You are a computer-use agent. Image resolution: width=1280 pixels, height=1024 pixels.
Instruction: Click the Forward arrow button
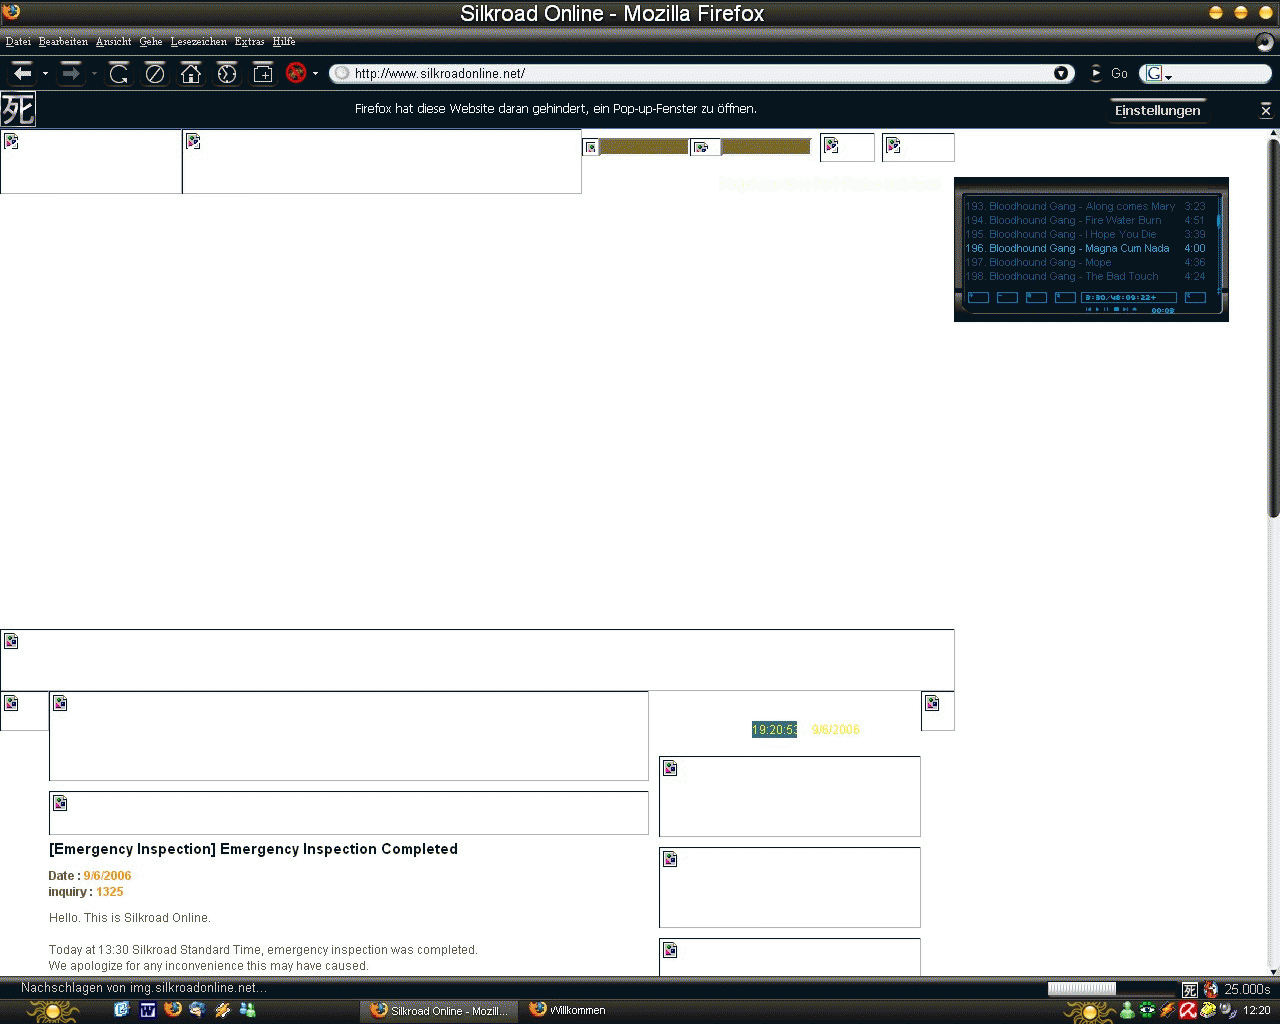pos(70,73)
